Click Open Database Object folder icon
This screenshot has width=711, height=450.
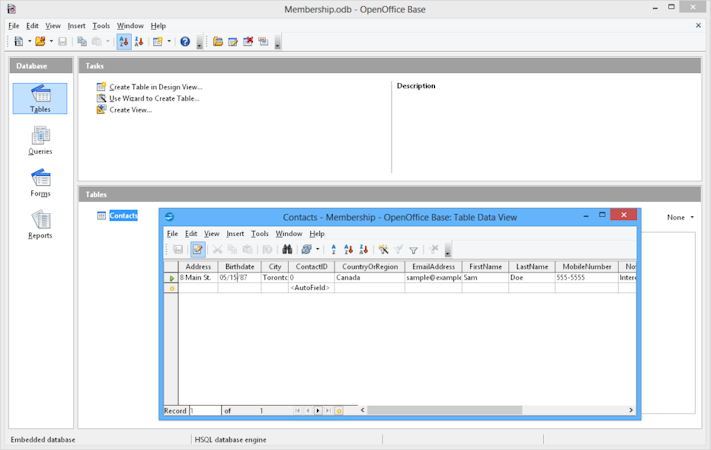(x=218, y=41)
